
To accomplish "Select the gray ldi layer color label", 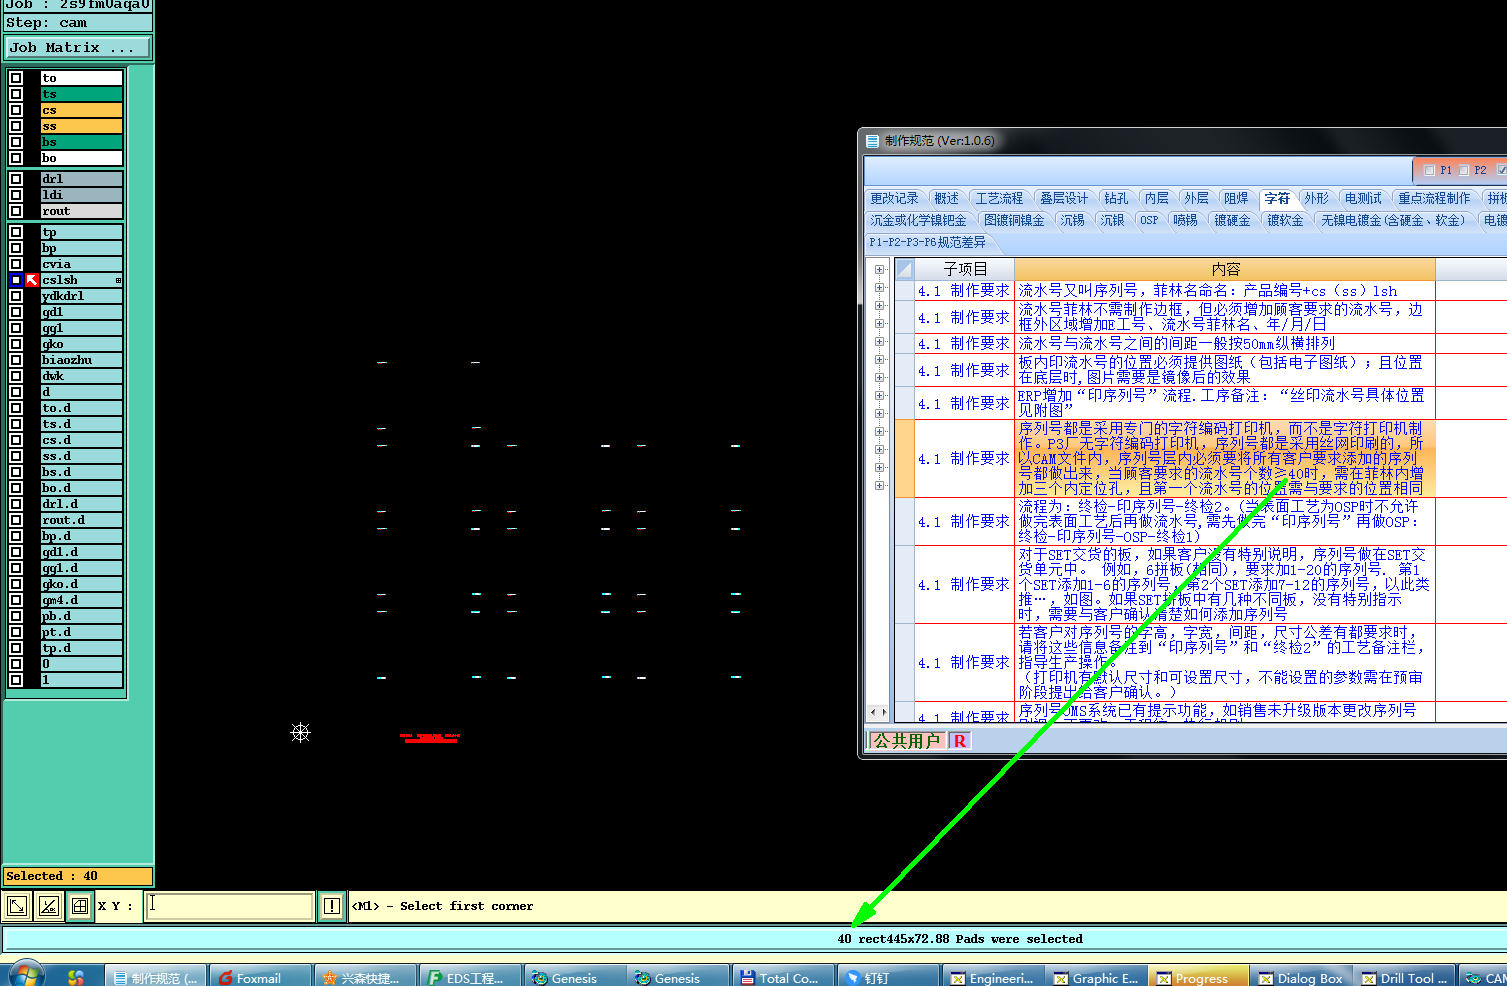I will 81,195.
